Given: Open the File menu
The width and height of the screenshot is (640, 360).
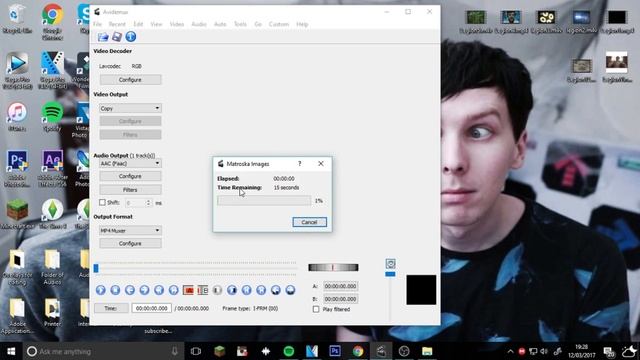Looking at the screenshot, I should [x=97, y=24].
